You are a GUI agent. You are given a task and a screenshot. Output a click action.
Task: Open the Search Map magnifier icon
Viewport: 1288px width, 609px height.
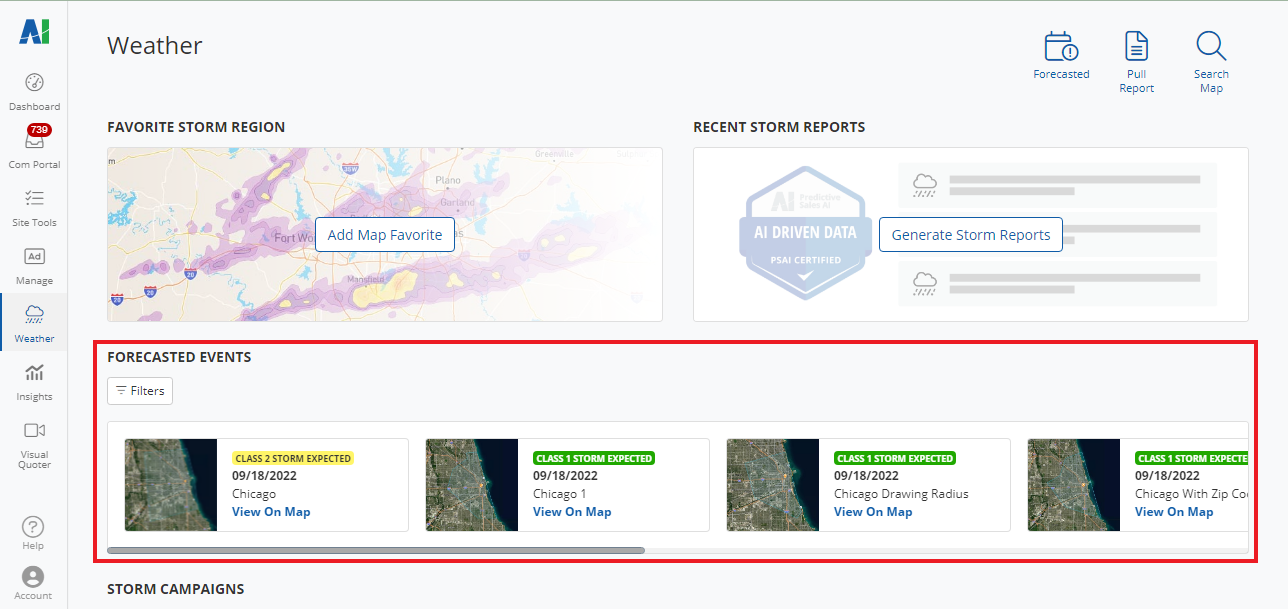click(x=1211, y=48)
